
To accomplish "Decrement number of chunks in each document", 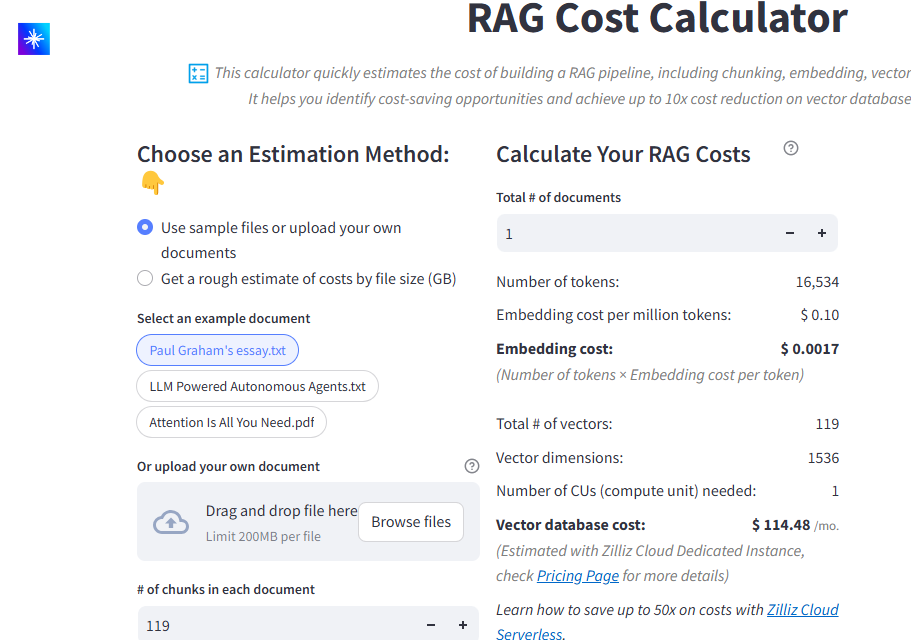I will pyautogui.click(x=431, y=625).
